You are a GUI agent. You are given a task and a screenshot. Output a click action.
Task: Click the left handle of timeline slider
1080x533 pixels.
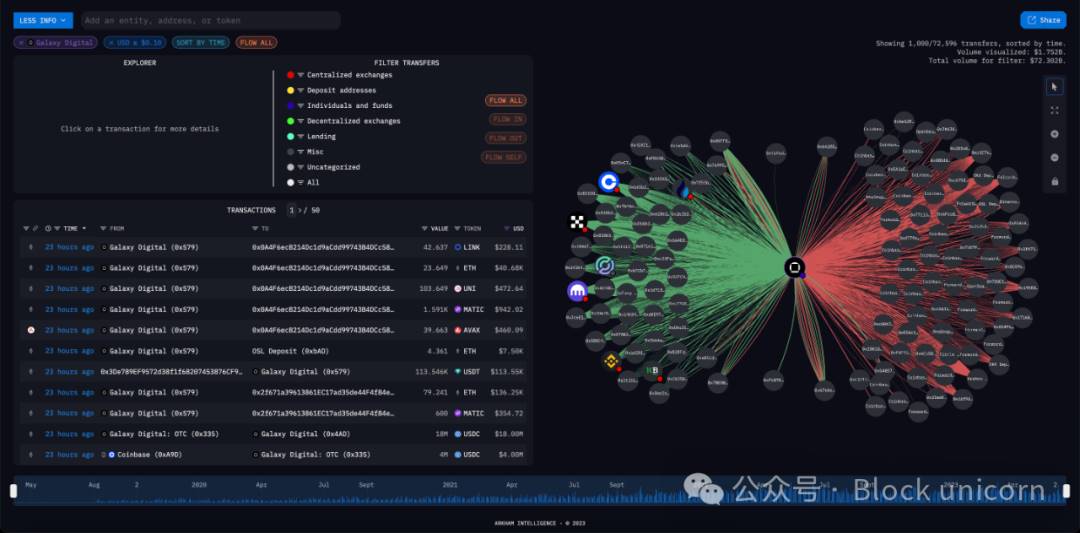[x=14, y=491]
